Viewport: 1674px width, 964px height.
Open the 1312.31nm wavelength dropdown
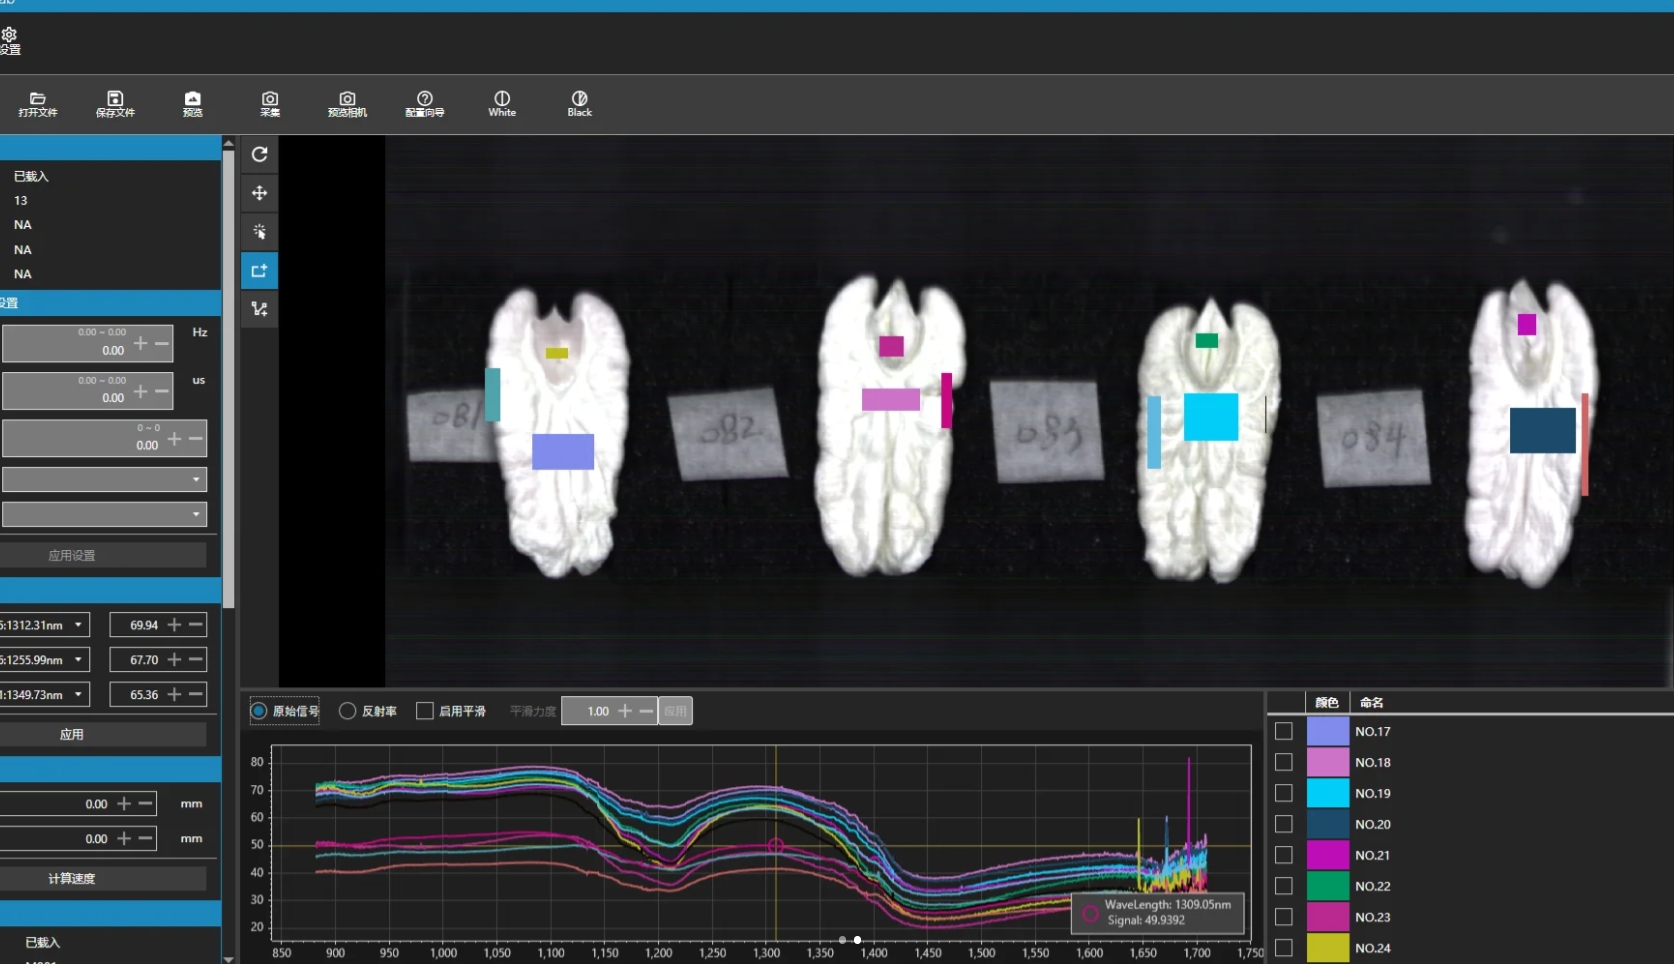[x=77, y=625]
